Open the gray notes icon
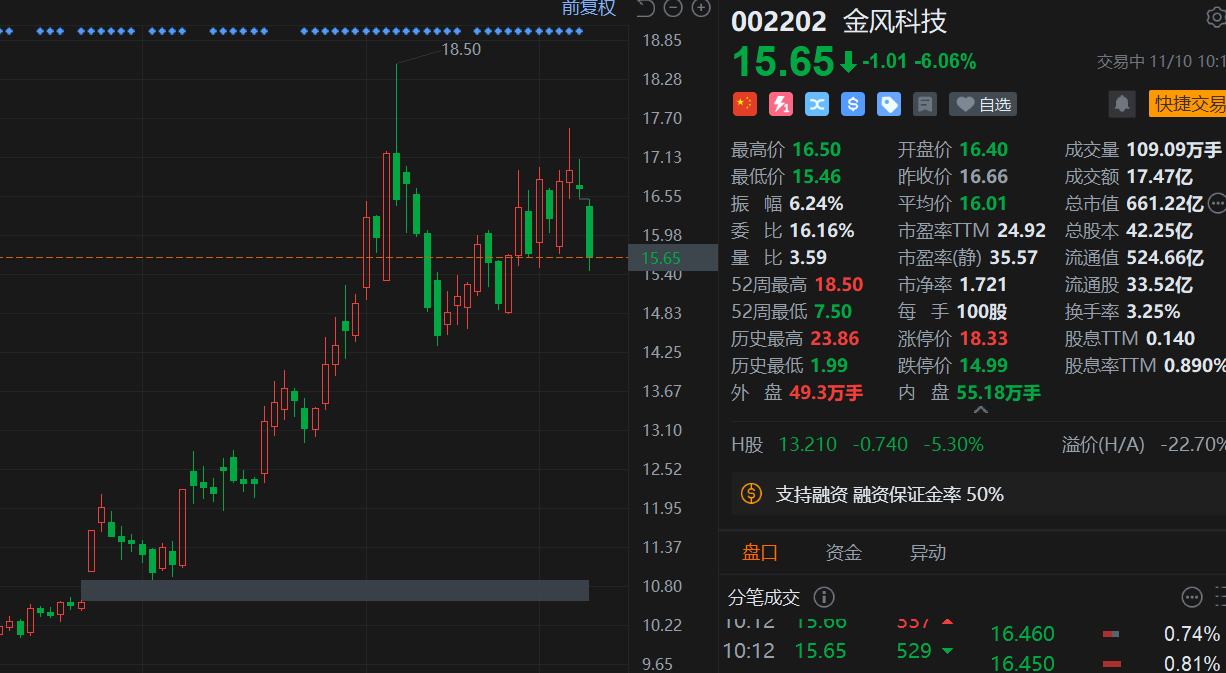1226x673 pixels. click(924, 104)
